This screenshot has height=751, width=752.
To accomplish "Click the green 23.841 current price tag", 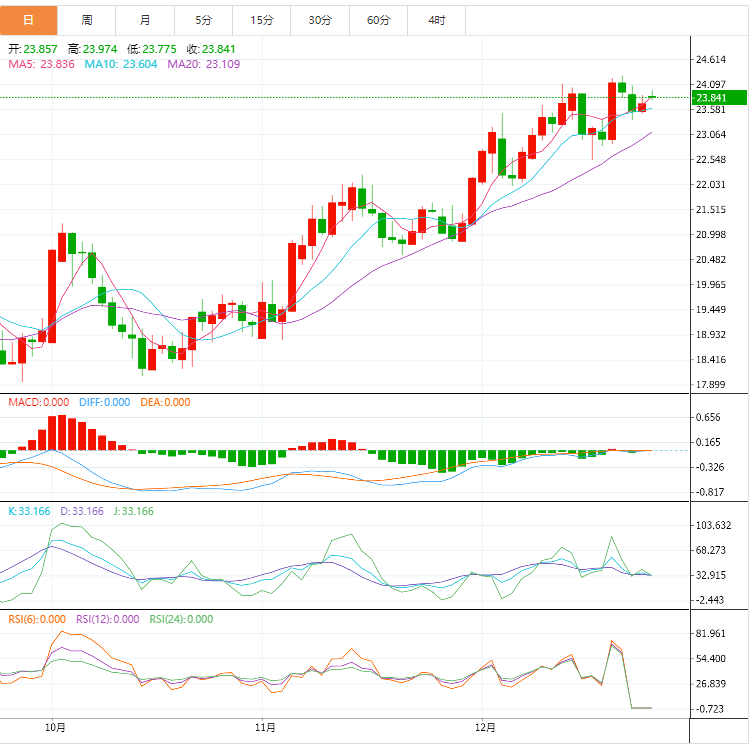I will (x=720, y=97).
